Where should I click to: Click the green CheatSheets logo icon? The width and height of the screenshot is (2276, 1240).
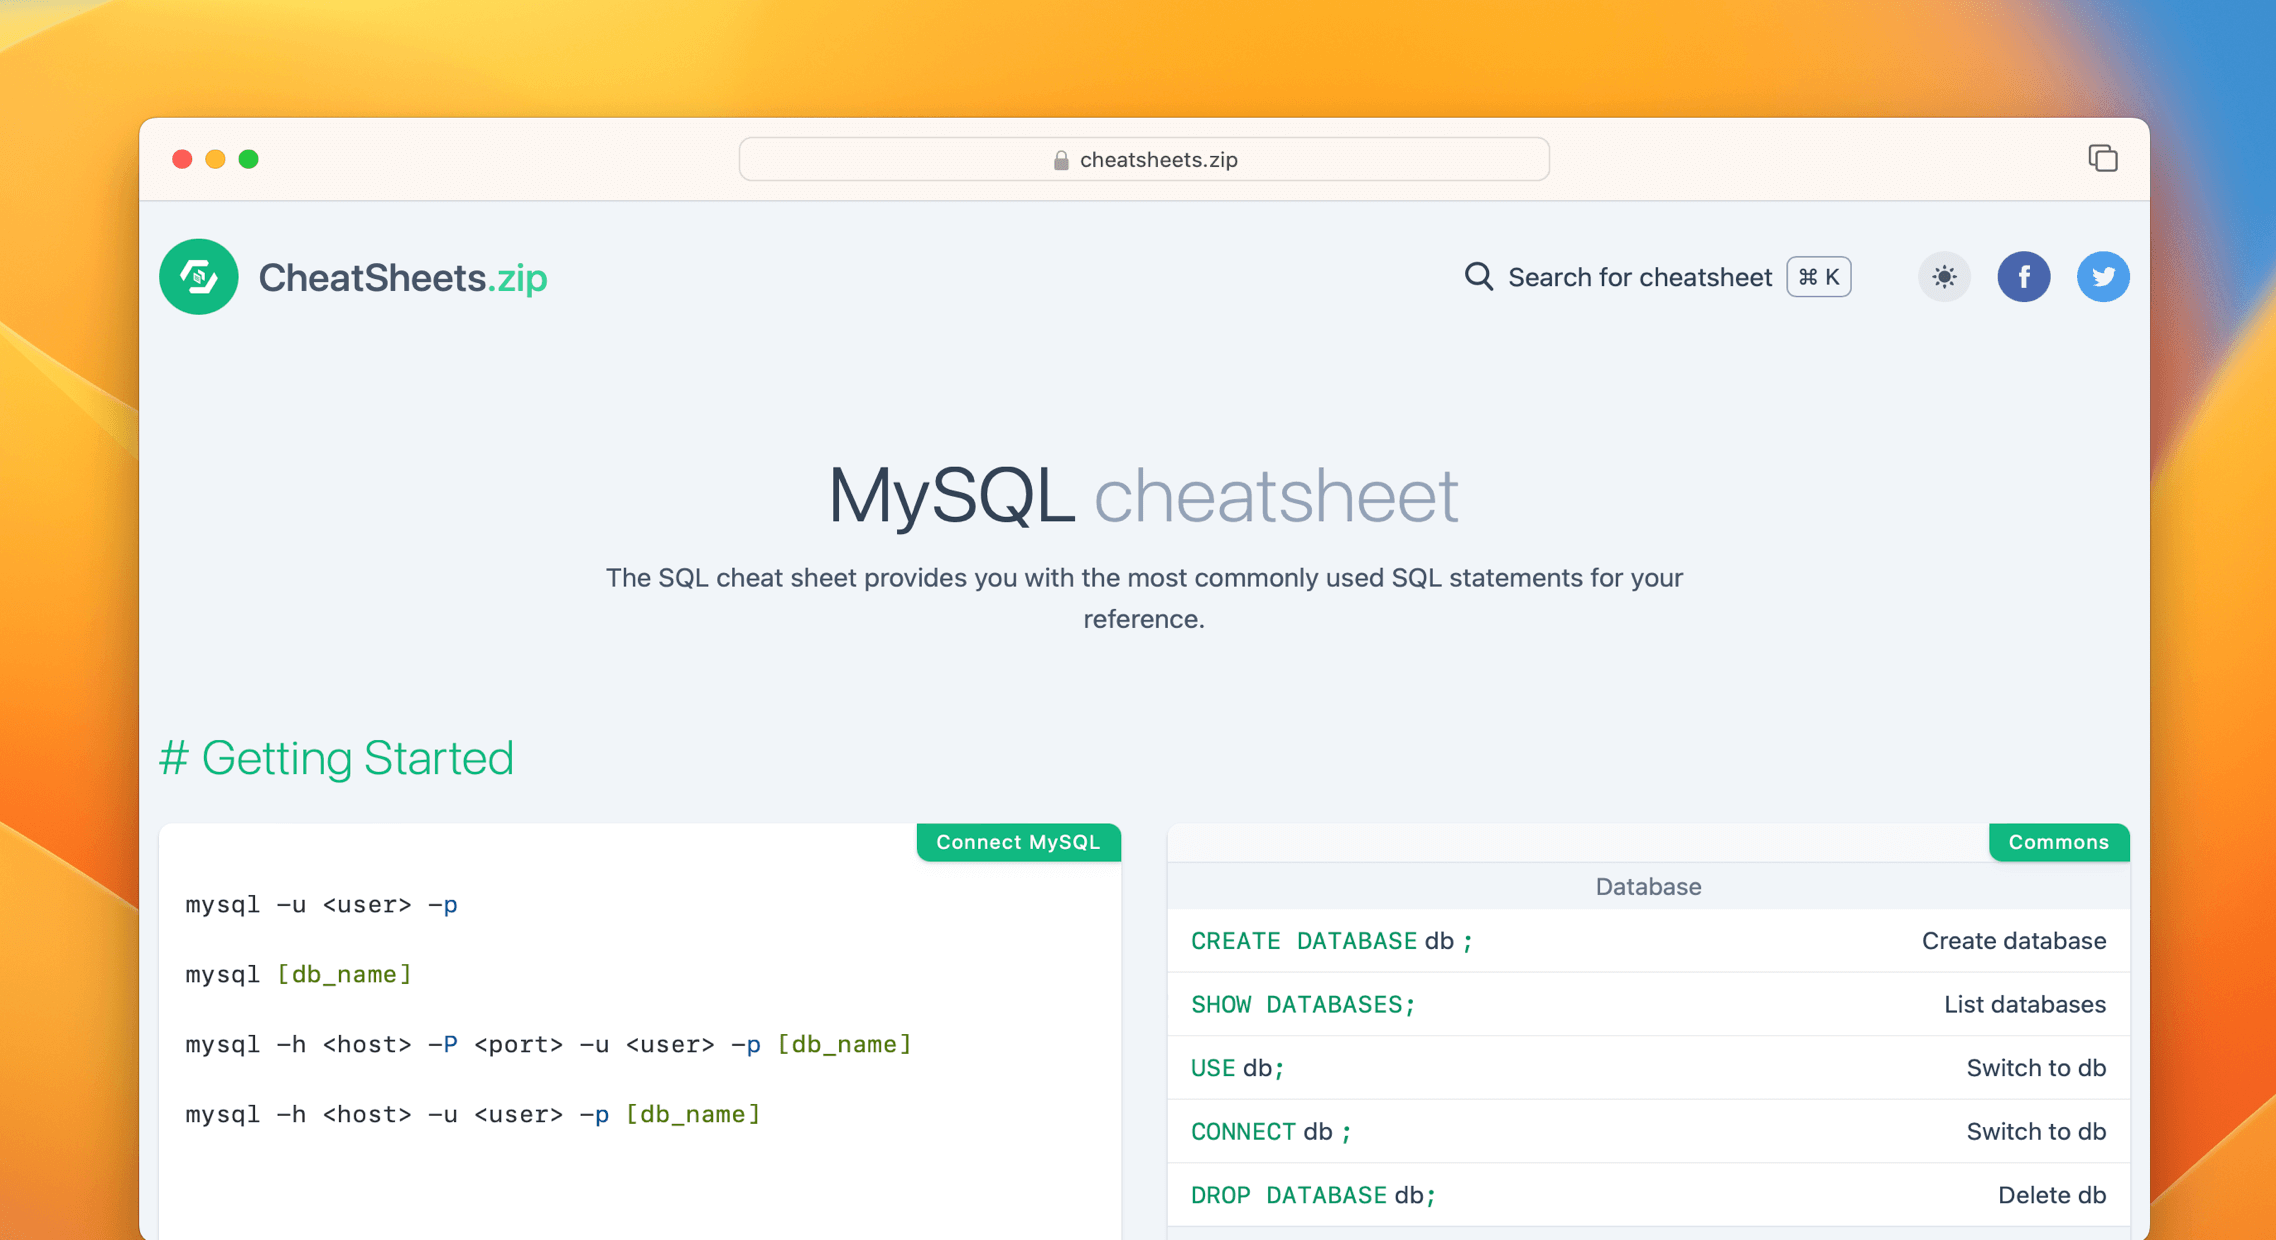coord(198,277)
